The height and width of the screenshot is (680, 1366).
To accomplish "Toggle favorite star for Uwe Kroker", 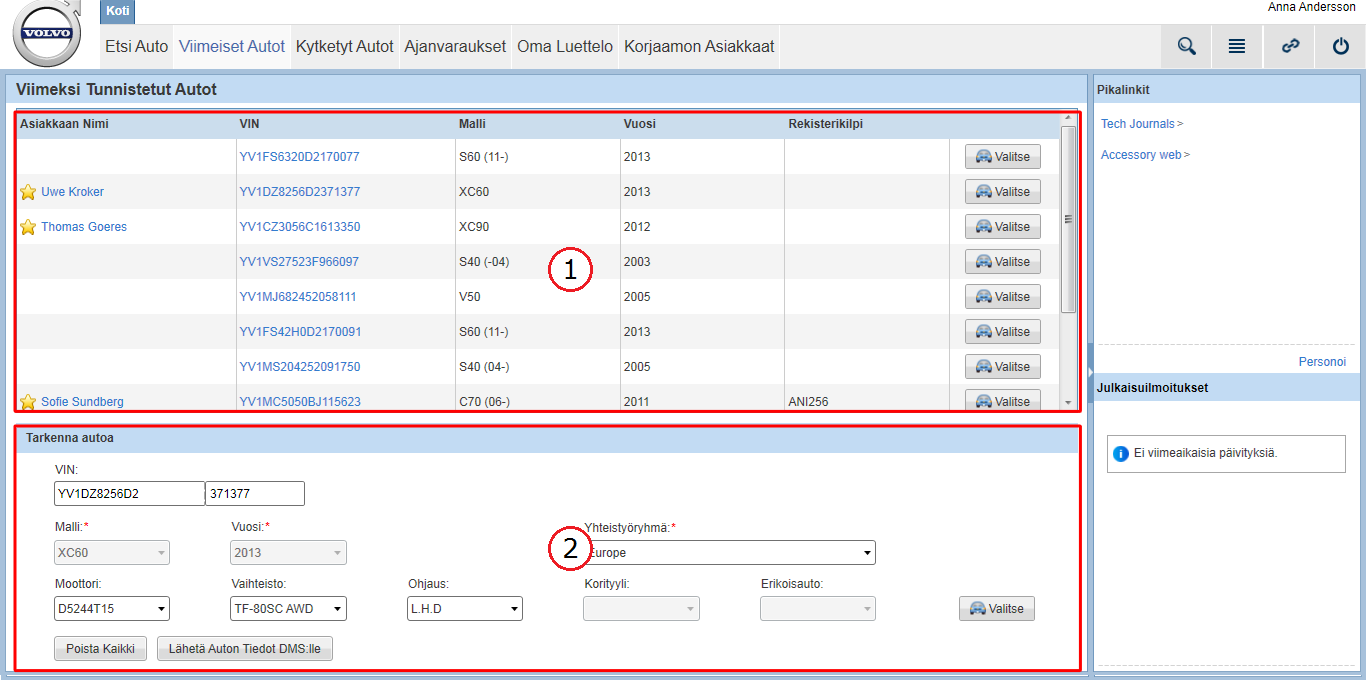I will point(28,192).
